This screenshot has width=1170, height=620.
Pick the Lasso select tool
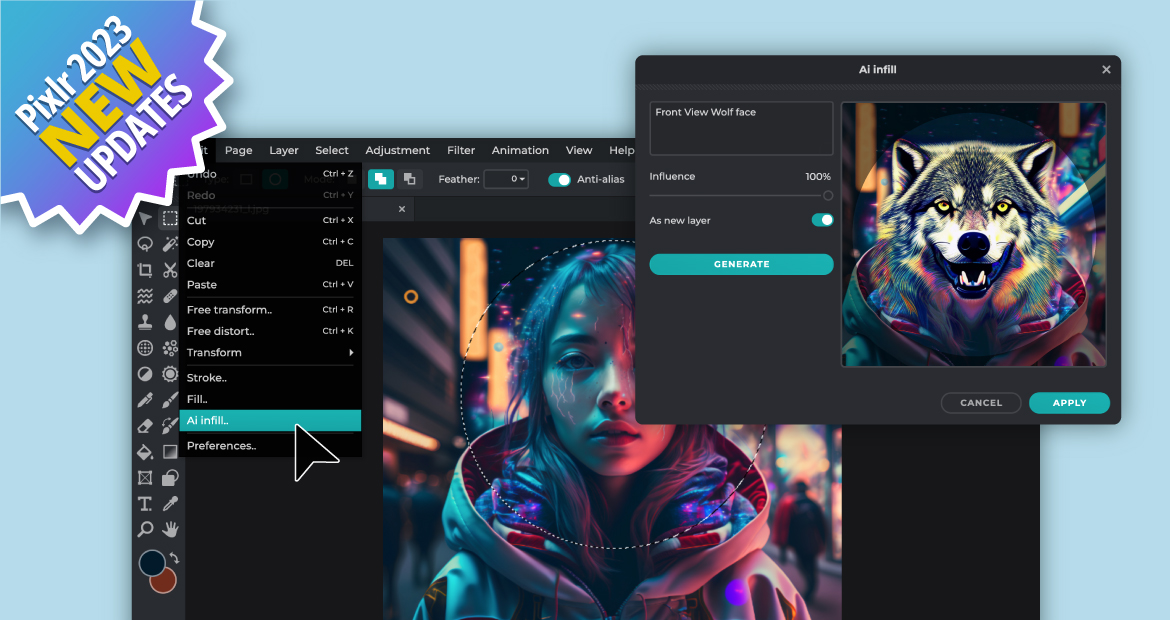click(x=145, y=244)
